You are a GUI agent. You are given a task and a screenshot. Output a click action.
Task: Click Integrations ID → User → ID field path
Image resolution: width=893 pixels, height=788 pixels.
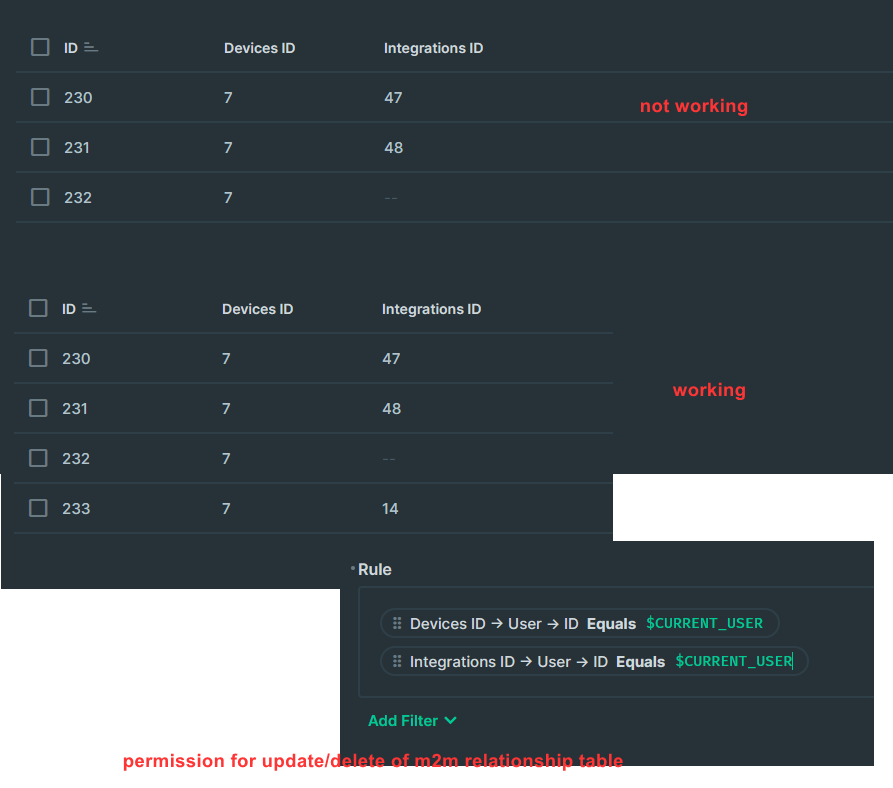coord(509,662)
